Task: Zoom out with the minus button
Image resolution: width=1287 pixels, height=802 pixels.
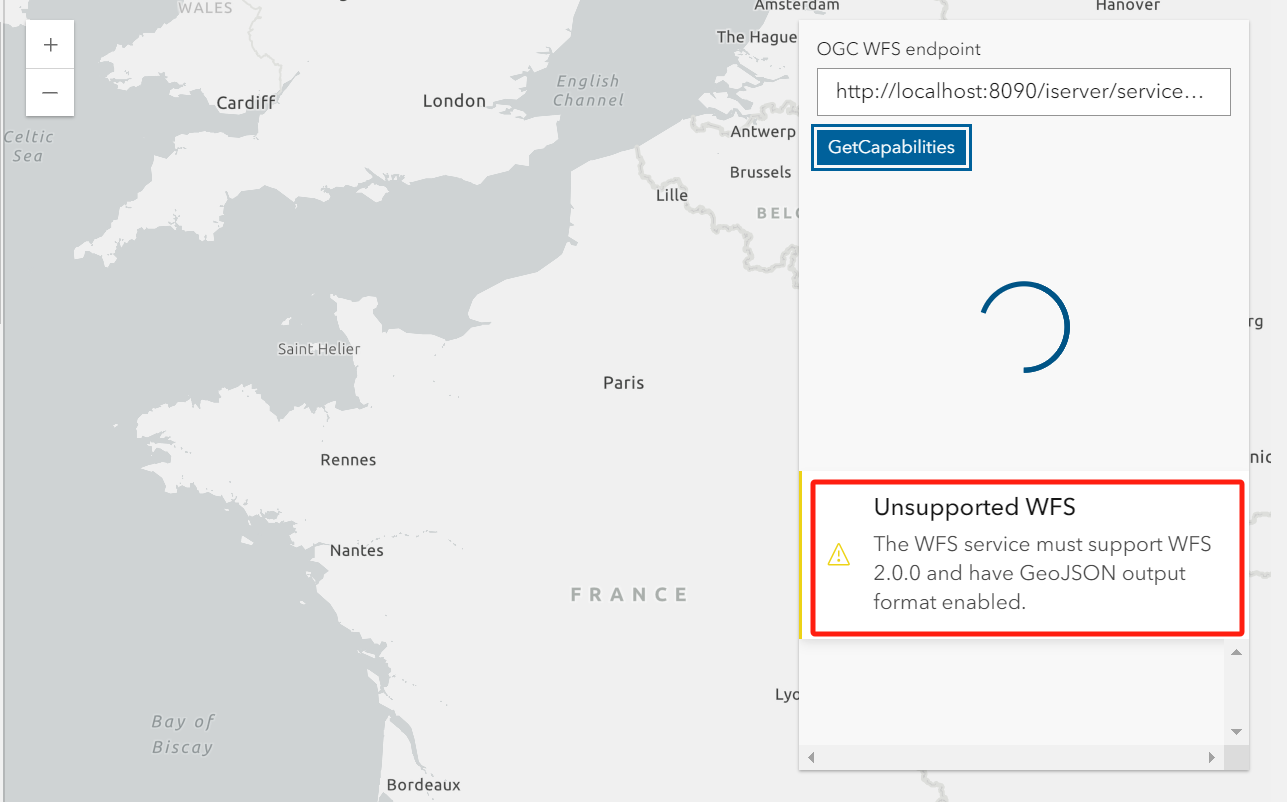Action: click(x=50, y=93)
